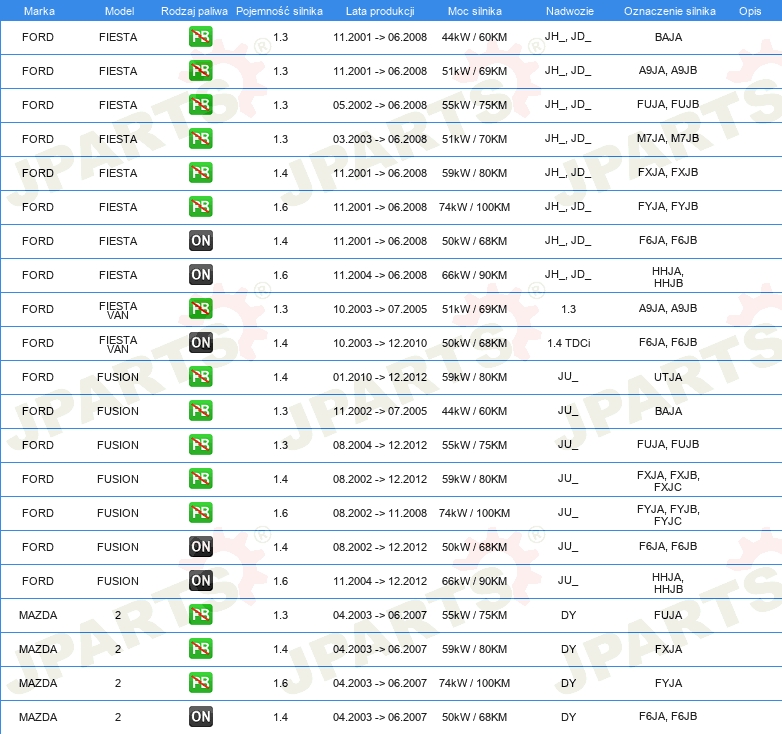Click petrol icon in Fiesta Van 1.3 row
Image resolution: width=782 pixels, height=734 pixels.
coord(200,309)
